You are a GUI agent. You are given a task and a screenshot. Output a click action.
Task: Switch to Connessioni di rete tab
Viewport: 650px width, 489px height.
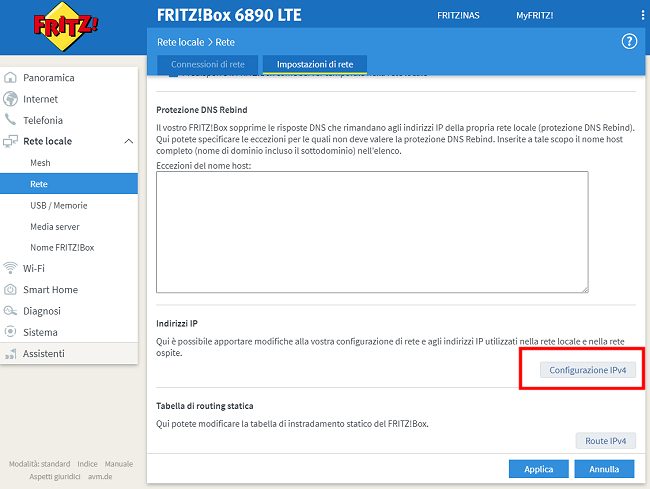pos(208,65)
